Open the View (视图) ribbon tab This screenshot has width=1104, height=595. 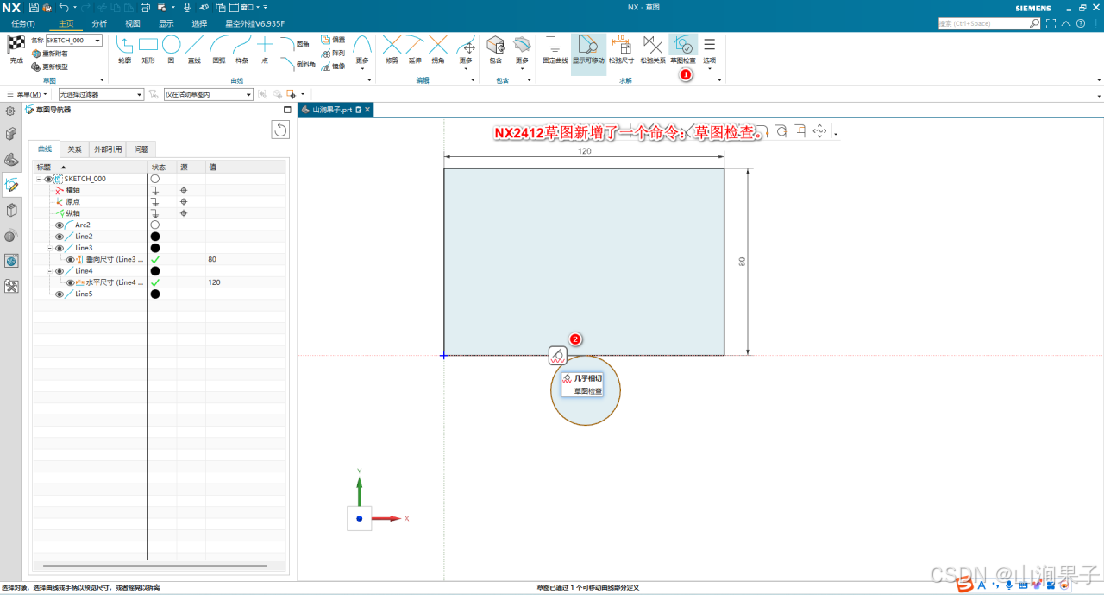click(132, 24)
